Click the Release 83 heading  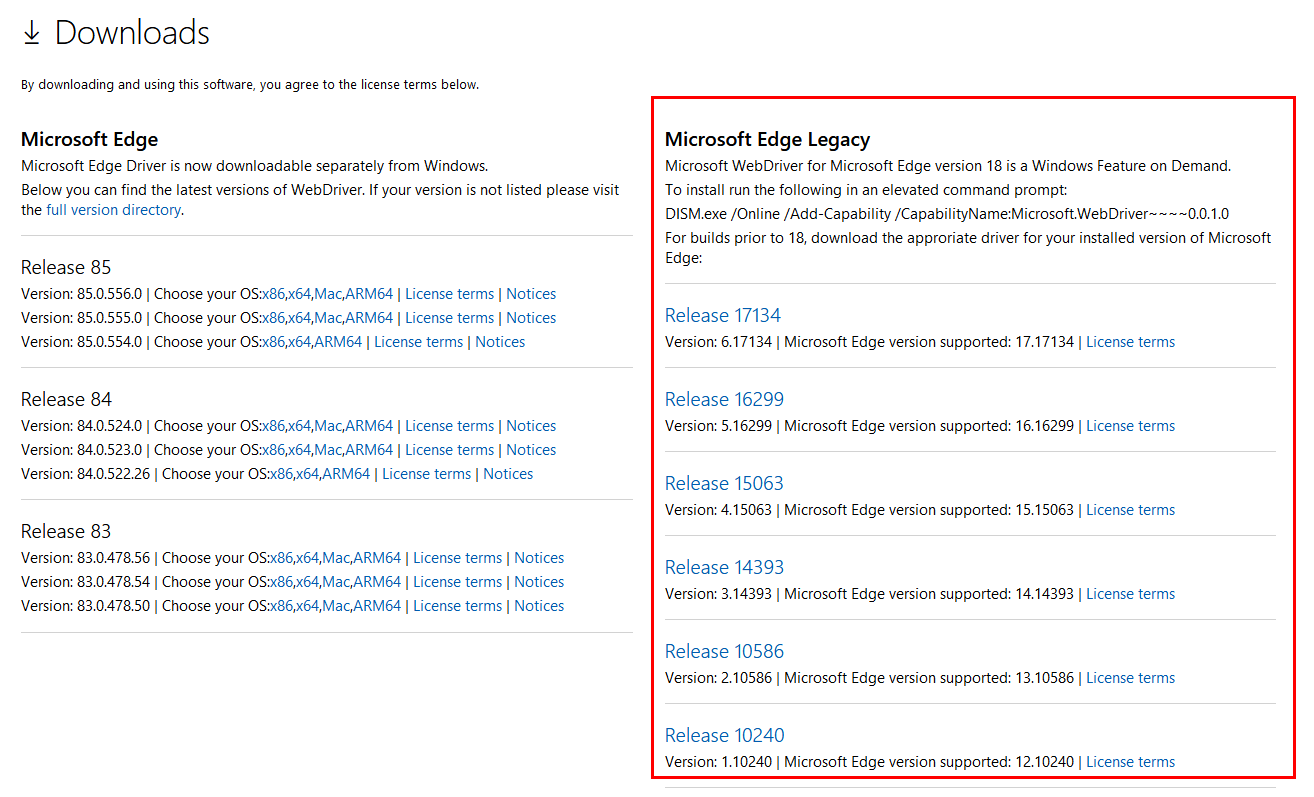click(x=66, y=531)
